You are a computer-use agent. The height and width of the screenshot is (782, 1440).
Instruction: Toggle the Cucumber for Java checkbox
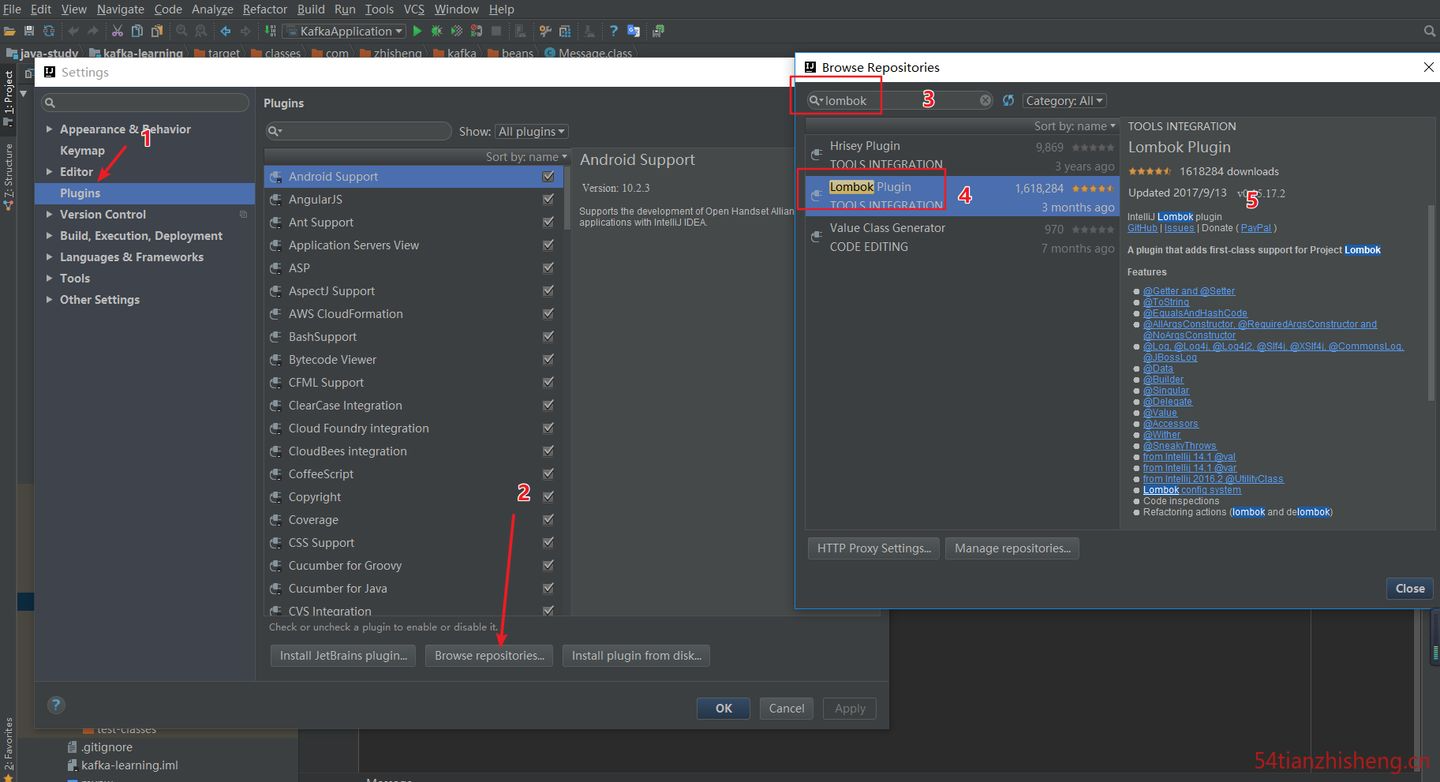[x=548, y=588]
